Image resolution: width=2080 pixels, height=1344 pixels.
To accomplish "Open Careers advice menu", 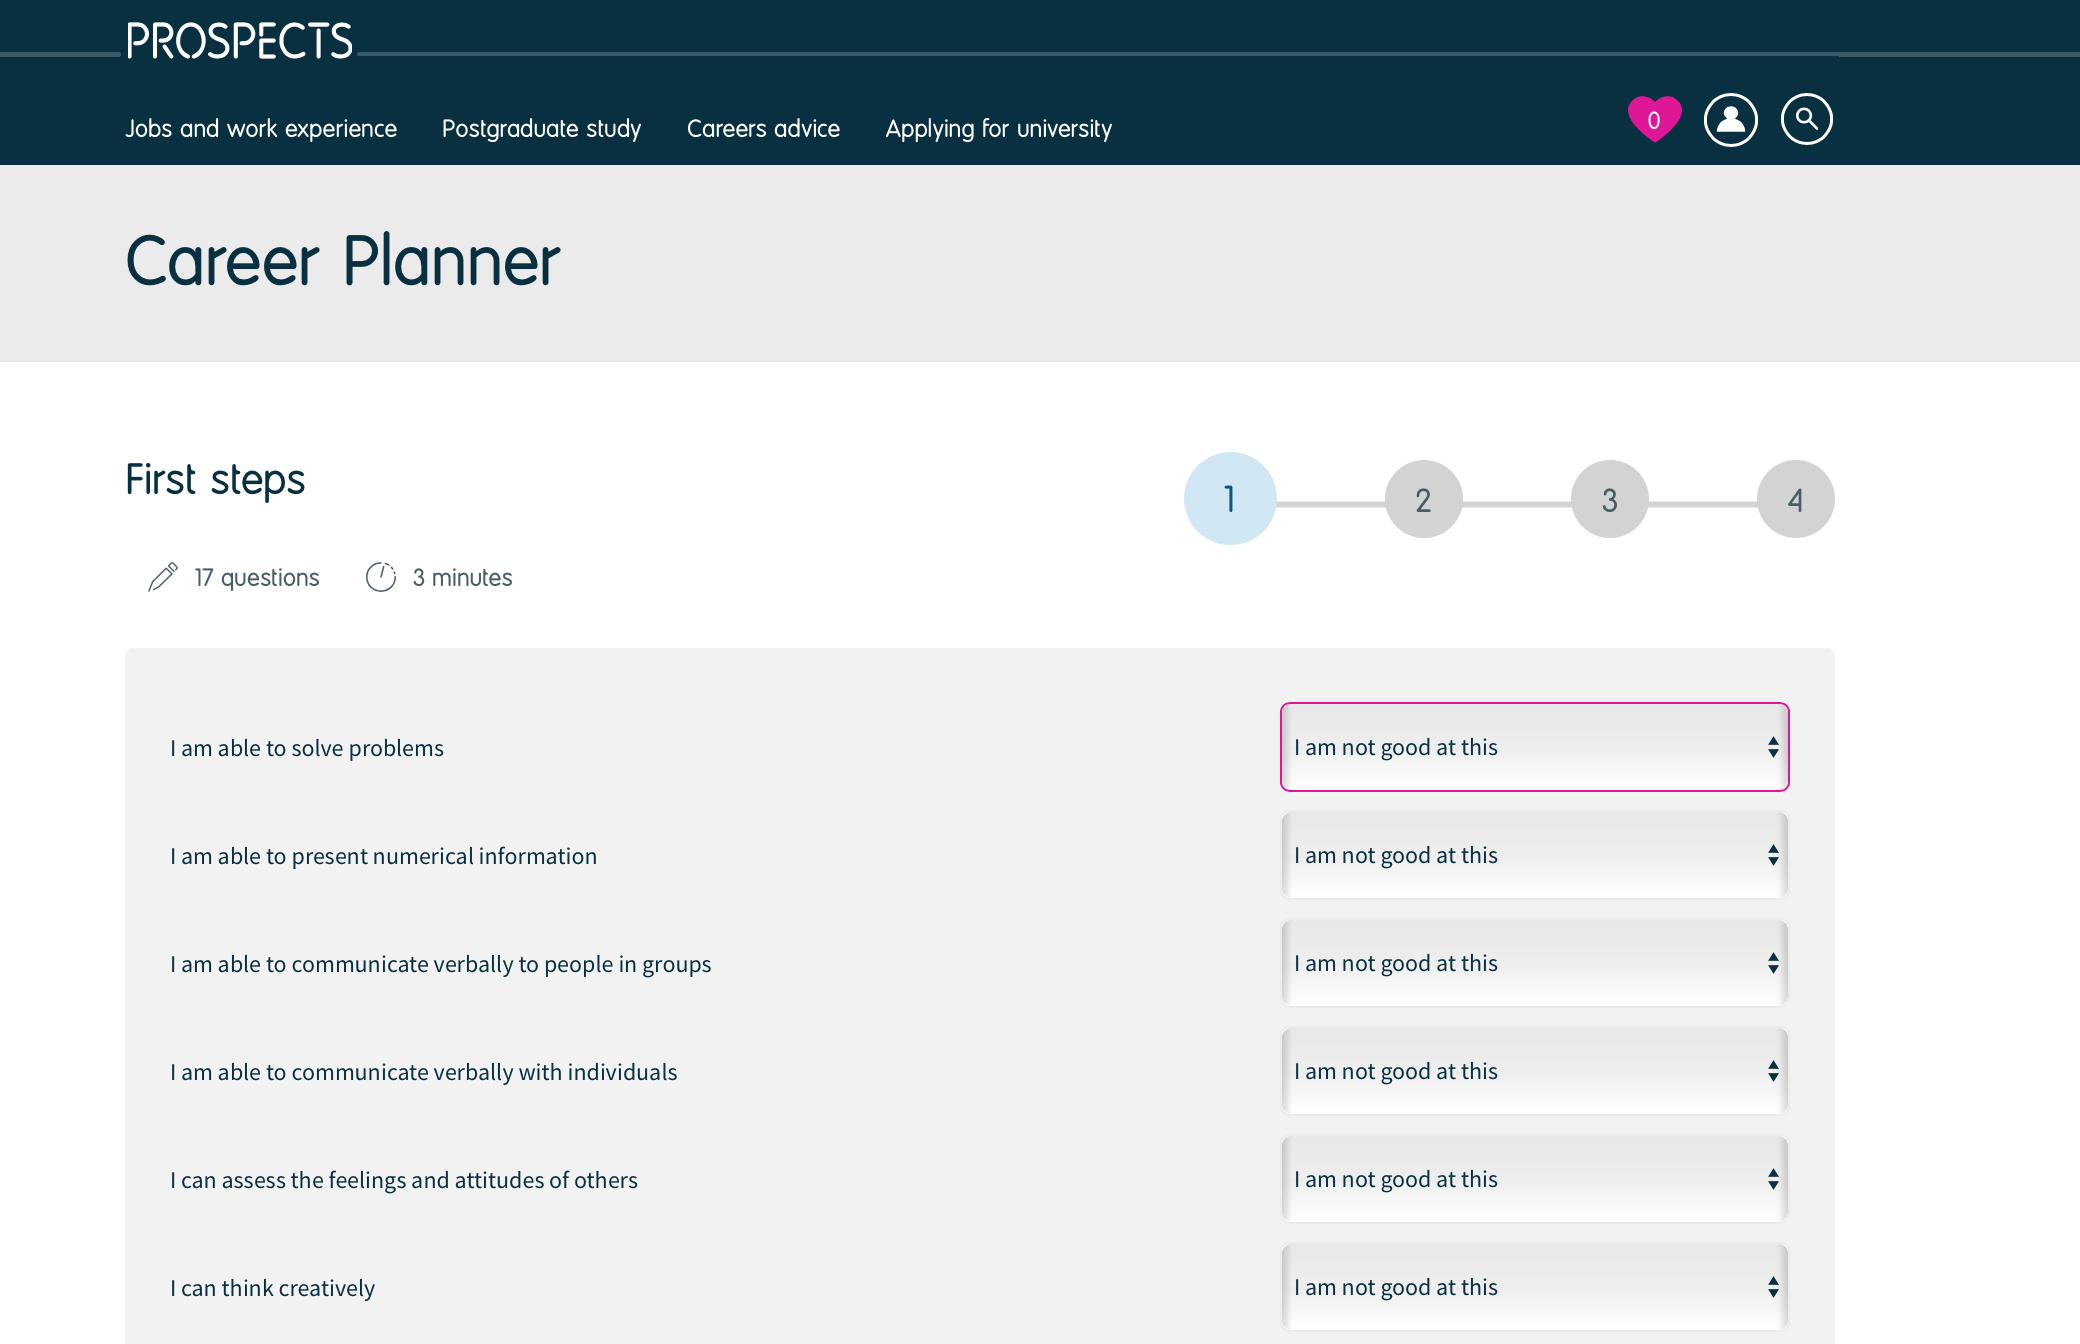I will tap(763, 129).
